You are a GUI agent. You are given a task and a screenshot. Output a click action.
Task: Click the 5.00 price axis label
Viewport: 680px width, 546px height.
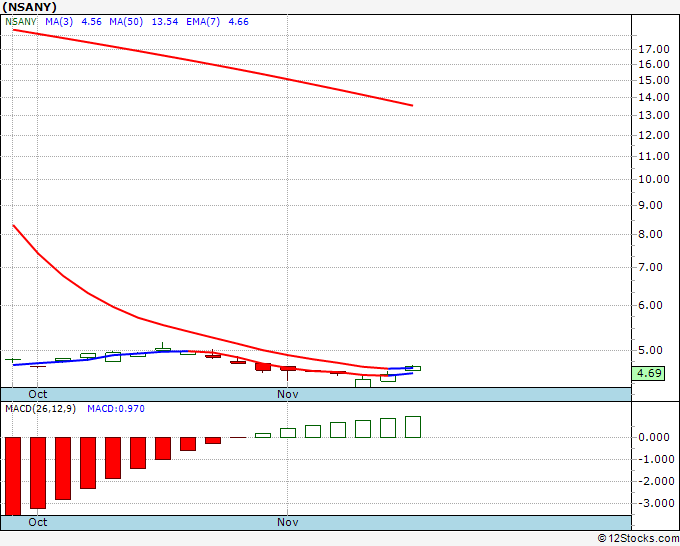coord(651,350)
